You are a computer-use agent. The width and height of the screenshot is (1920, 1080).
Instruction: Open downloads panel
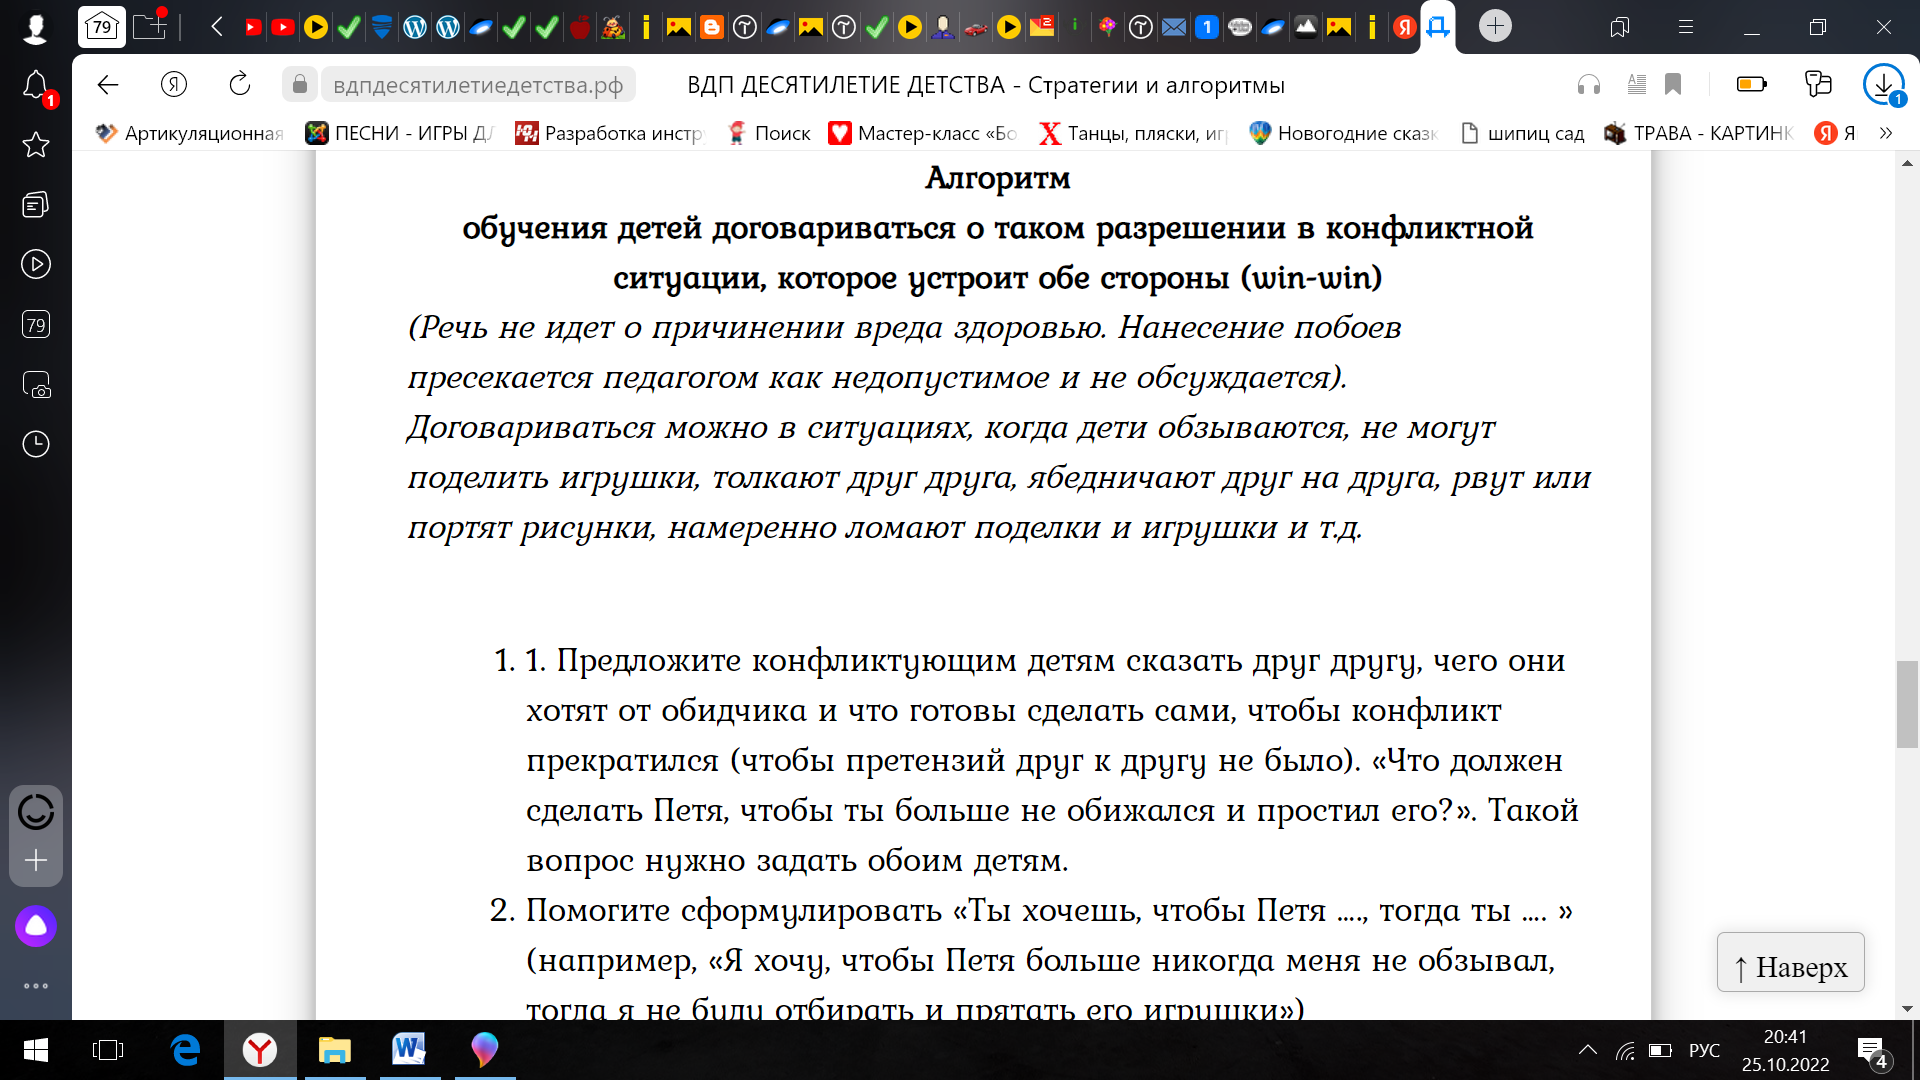(x=1884, y=85)
